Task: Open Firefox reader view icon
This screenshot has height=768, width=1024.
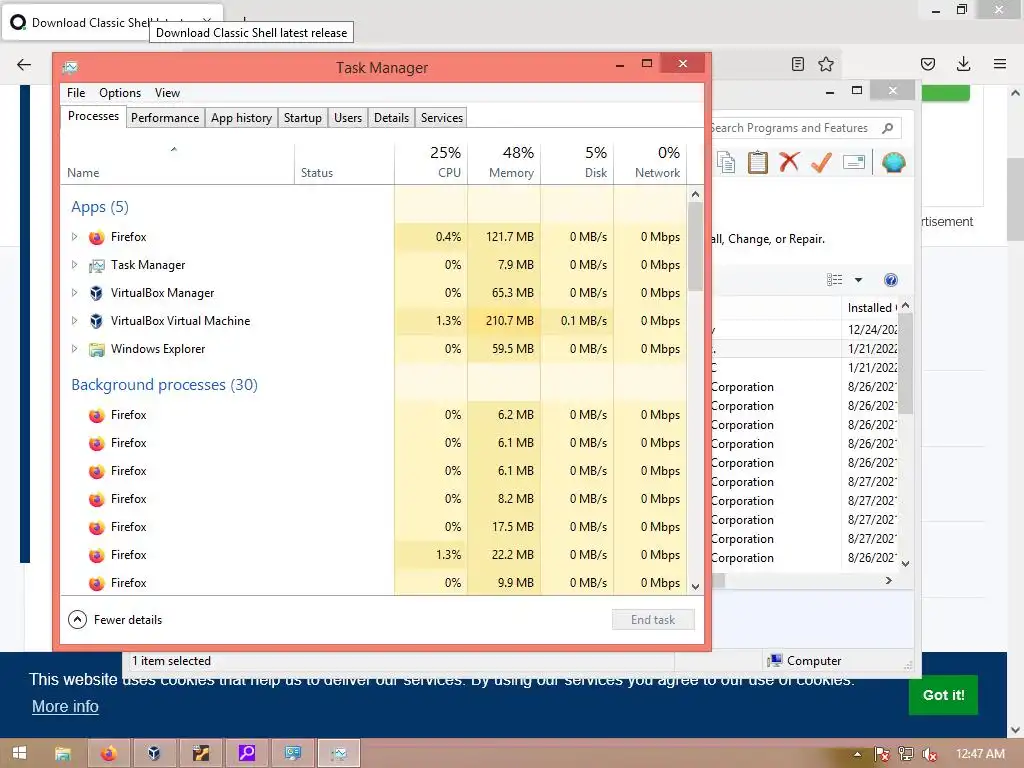Action: 797,64
